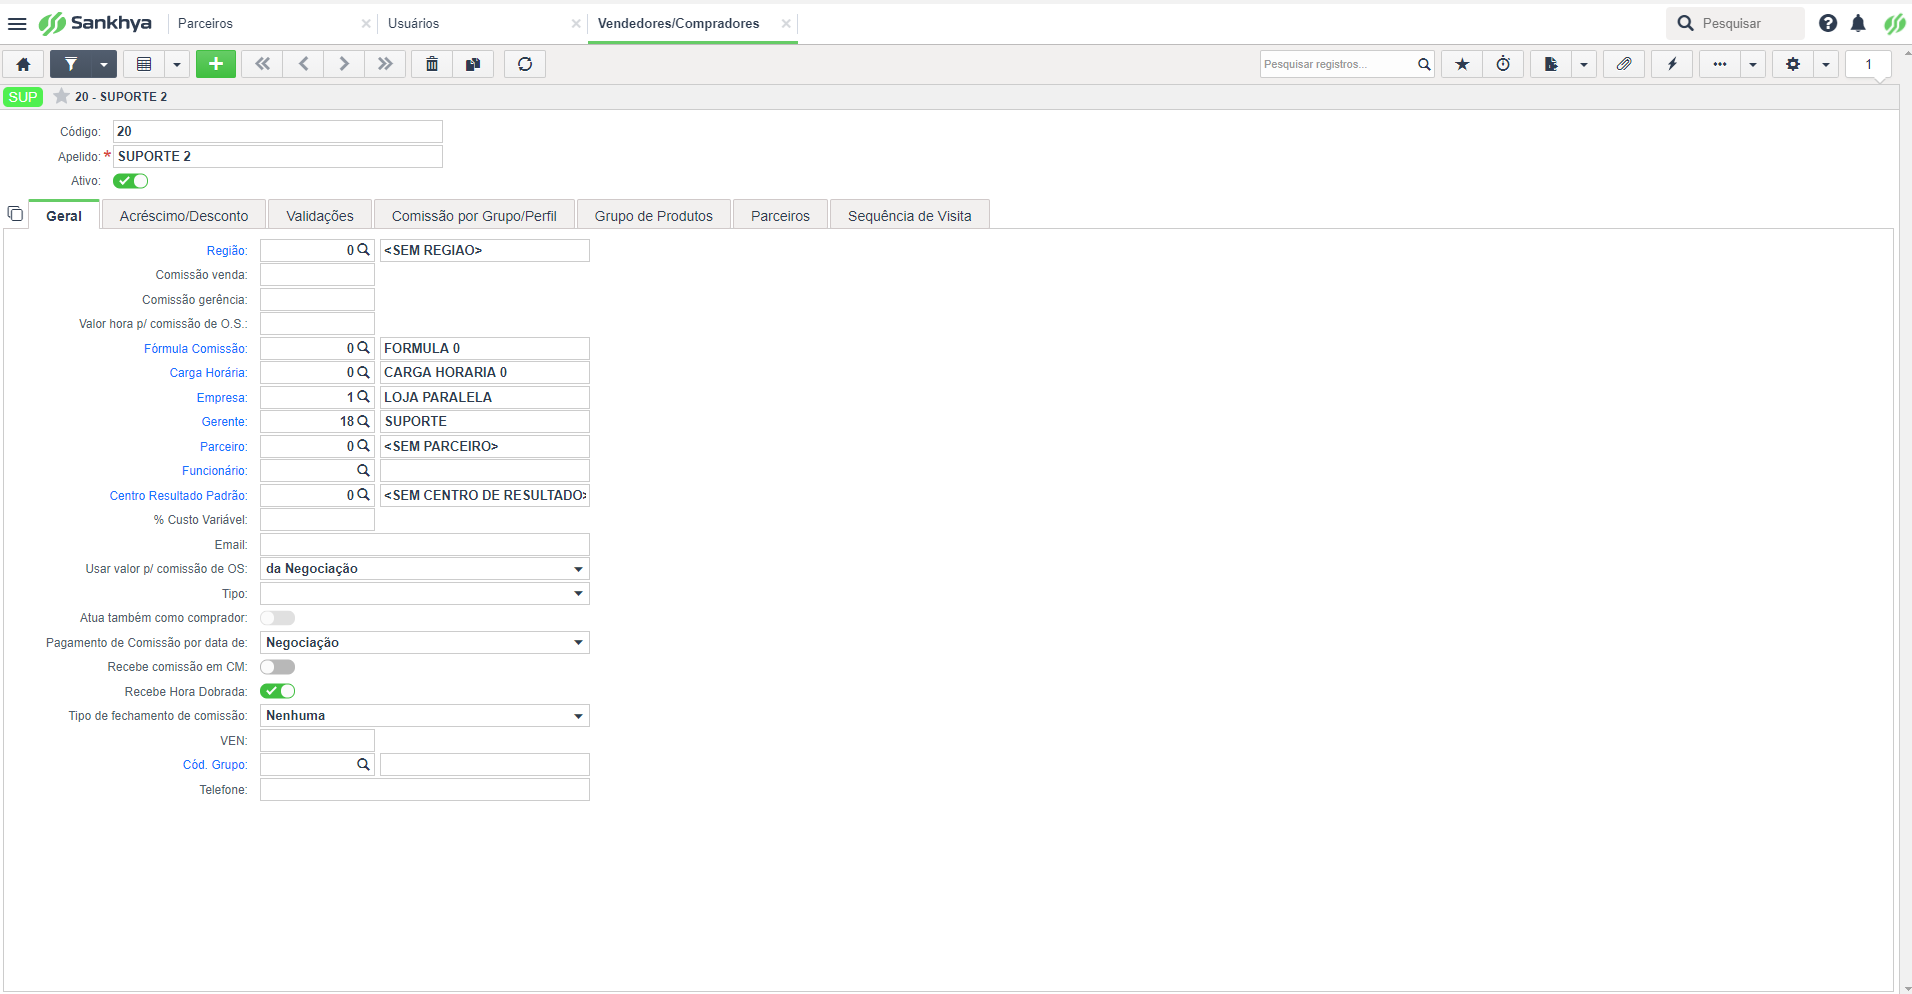Follow the Fórmula Comissão link label
1912x994 pixels.
coord(195,349)
